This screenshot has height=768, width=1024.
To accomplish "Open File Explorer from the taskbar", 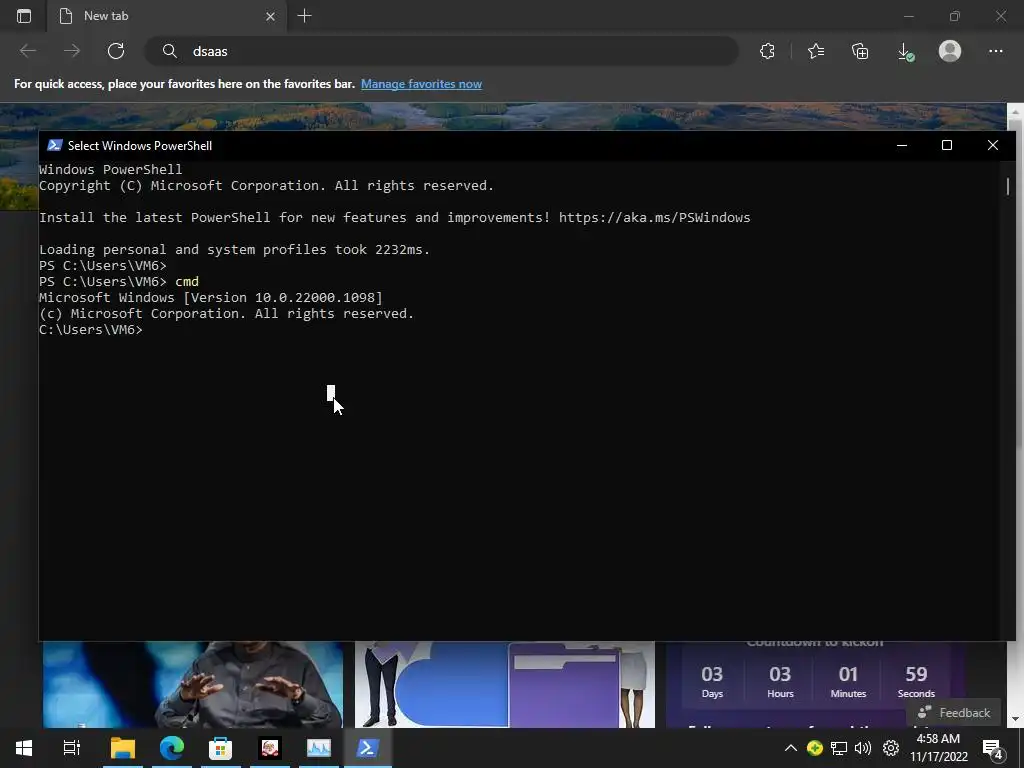I will (x=122, y=748).
